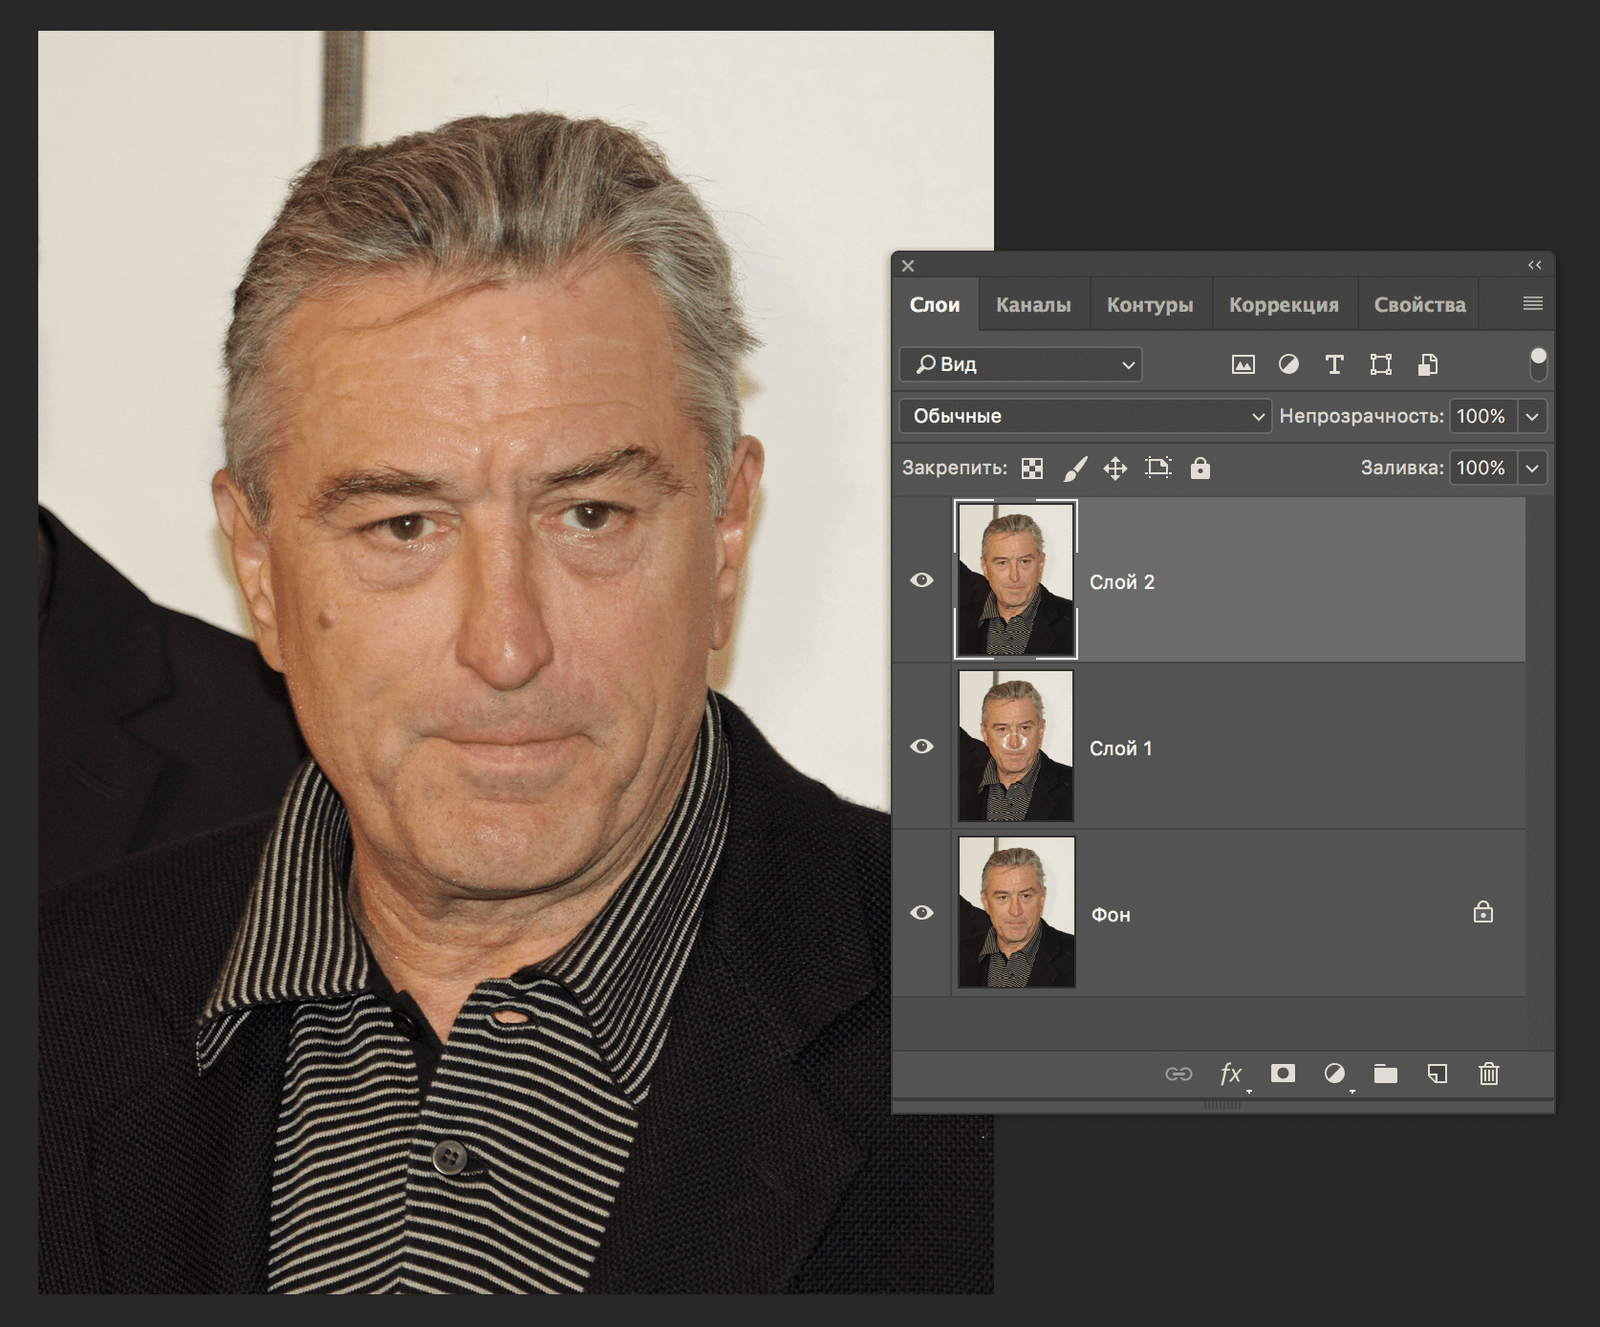Open the Обычные blend mode dropdown
This screenshot has height=1327, width=1600.
point(1085,416)
